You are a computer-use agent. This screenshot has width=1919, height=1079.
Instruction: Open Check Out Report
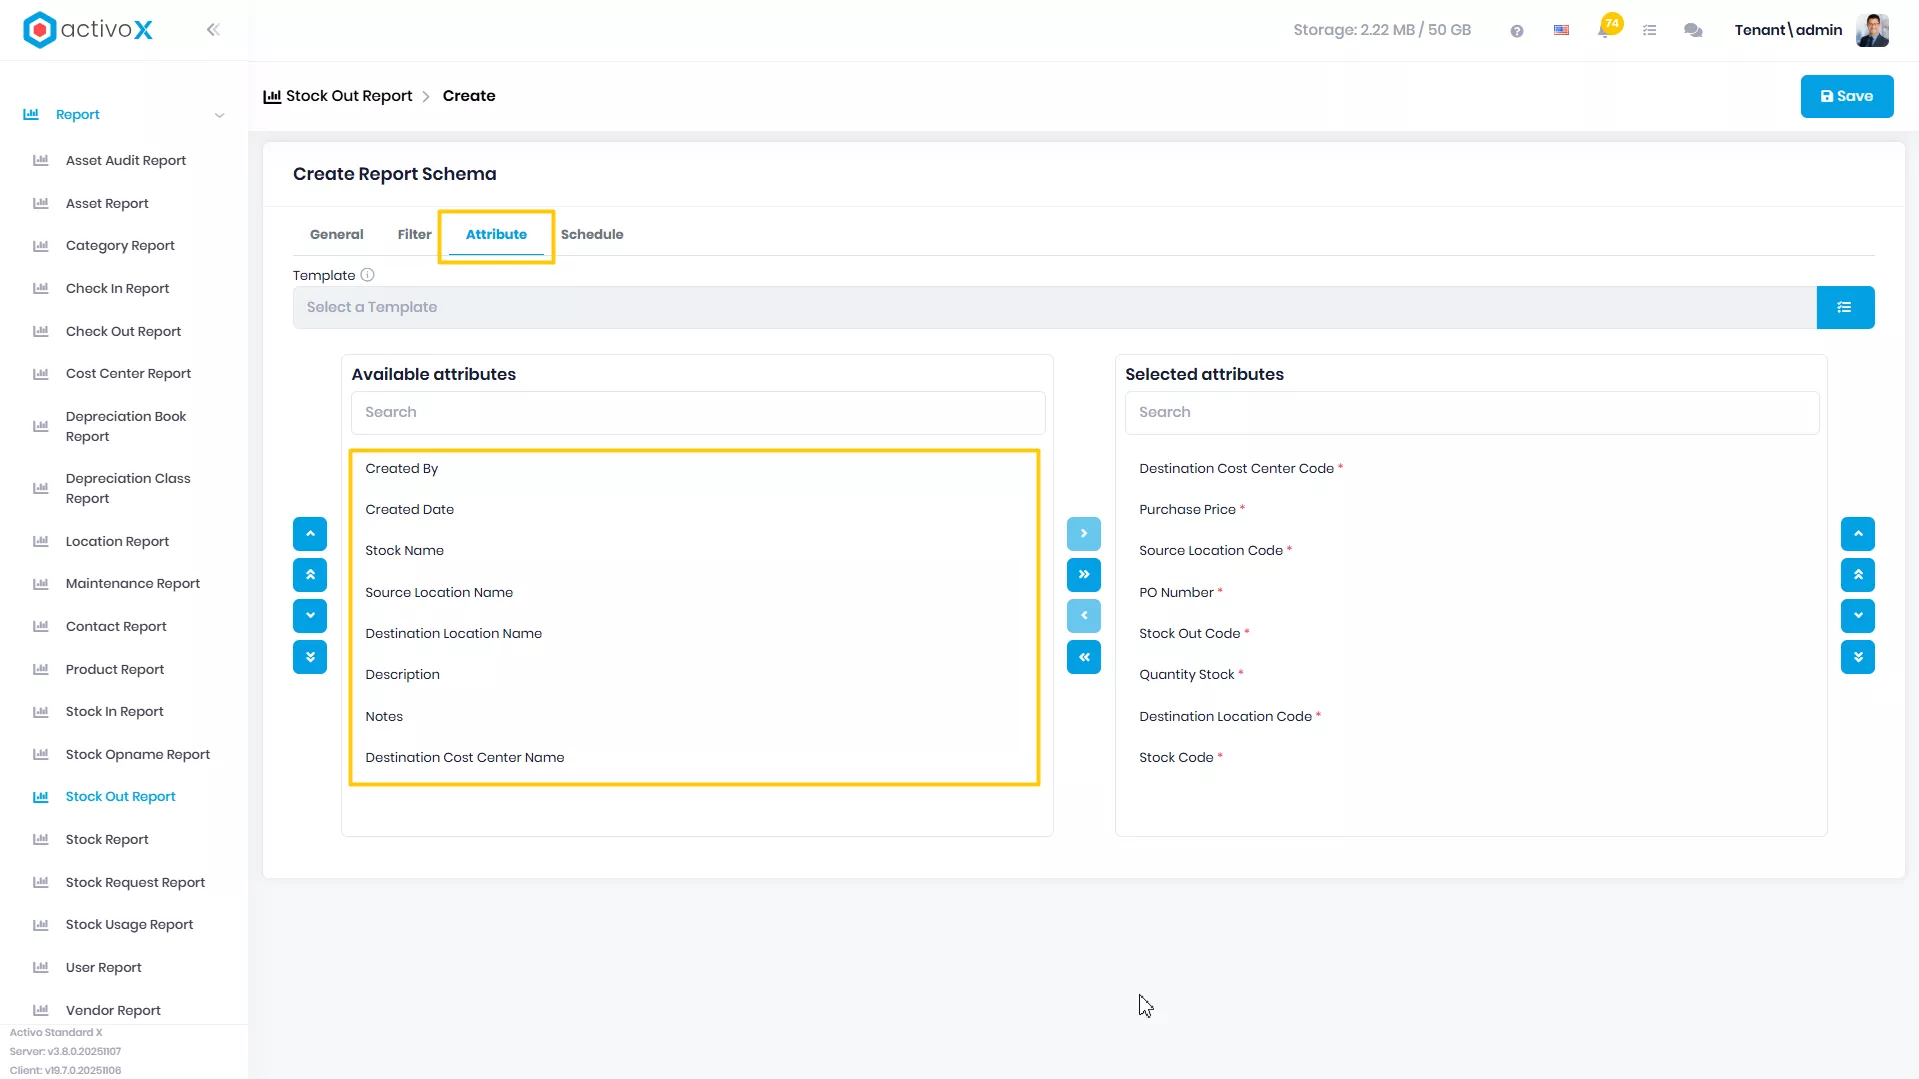[x=123, y=332]
